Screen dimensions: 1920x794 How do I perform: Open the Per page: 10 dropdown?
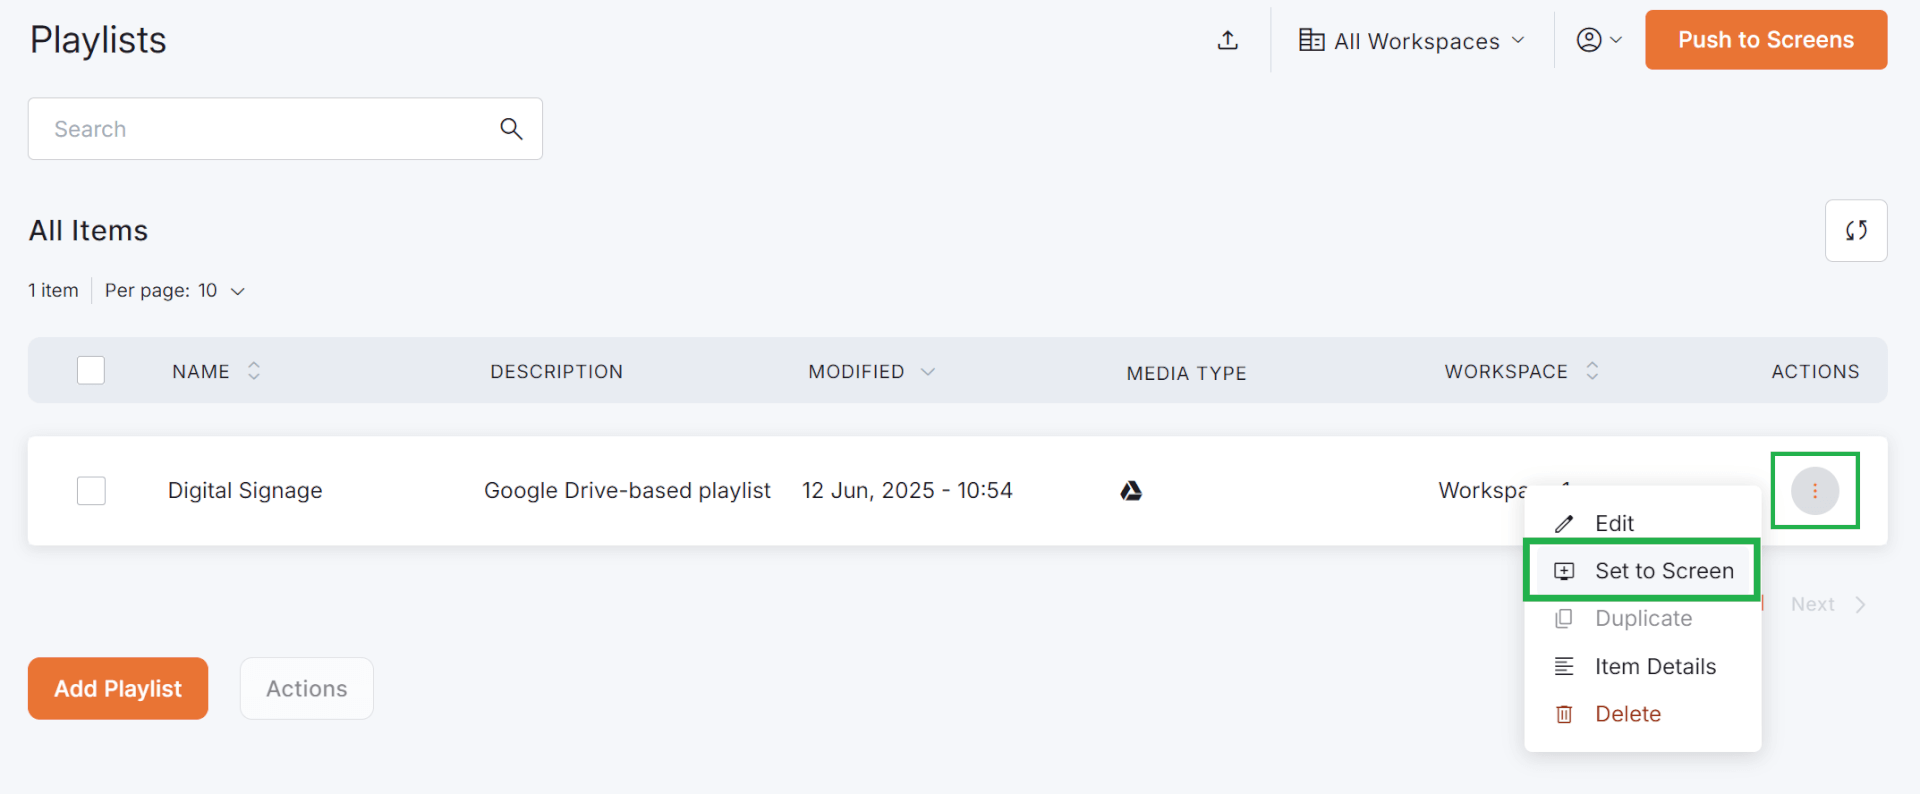point(175,291)
